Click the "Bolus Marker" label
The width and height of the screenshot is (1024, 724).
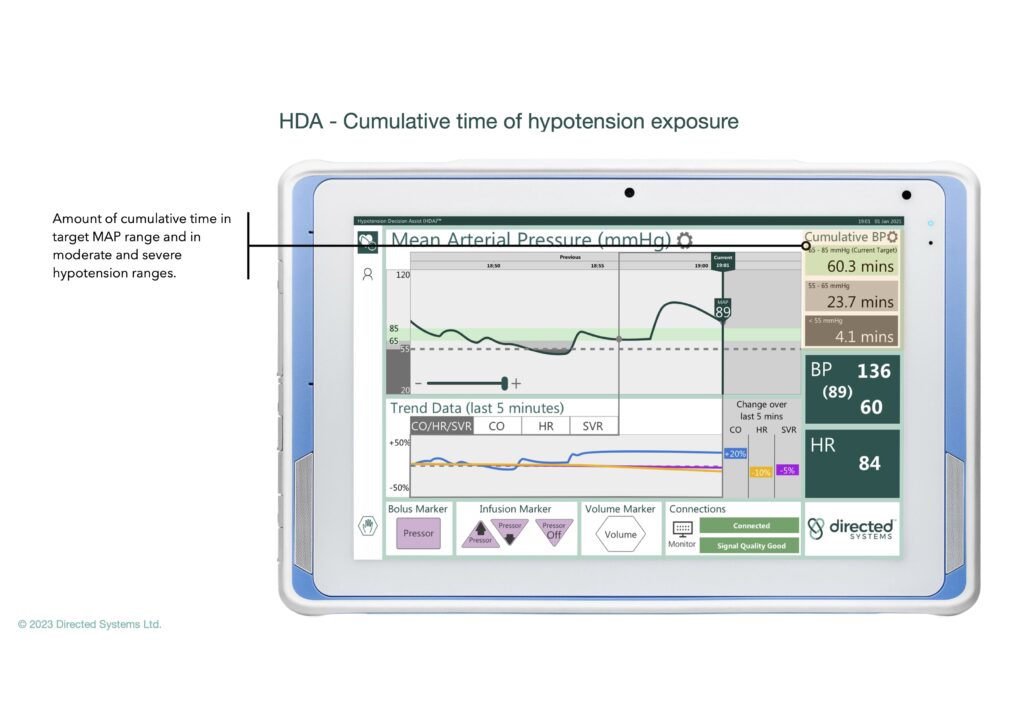point(418,509)
